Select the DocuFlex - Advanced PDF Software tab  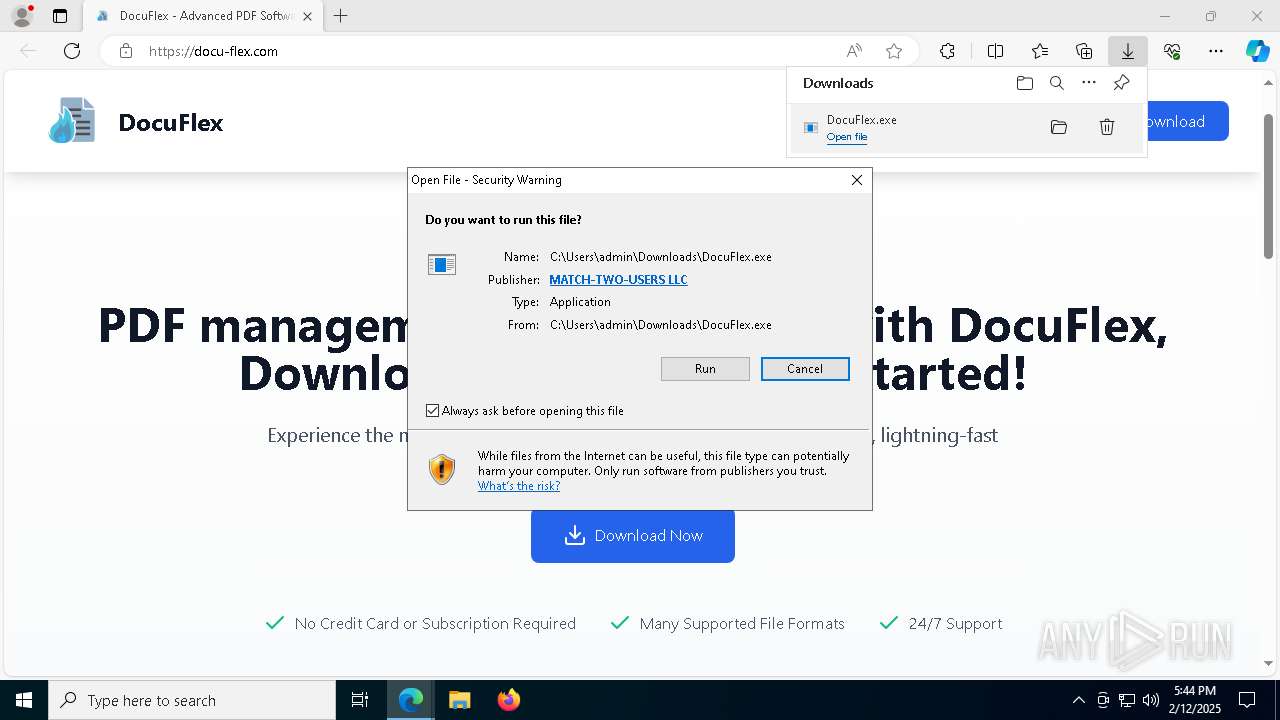[203, 16]
